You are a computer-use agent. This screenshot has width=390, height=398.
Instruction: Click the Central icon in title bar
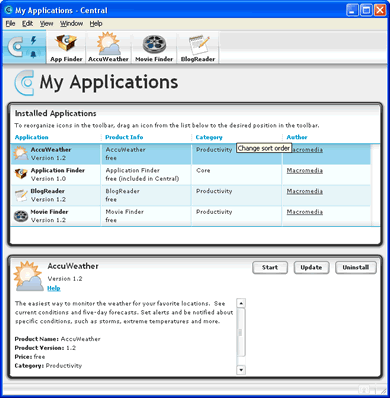[8, 10]
